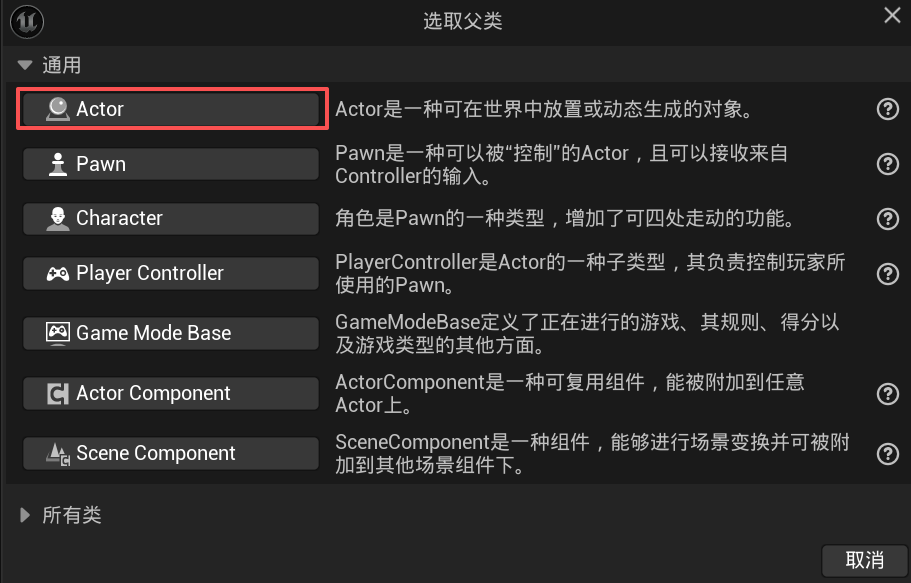Click Scene Component help question mark

[x=887, y=453]
